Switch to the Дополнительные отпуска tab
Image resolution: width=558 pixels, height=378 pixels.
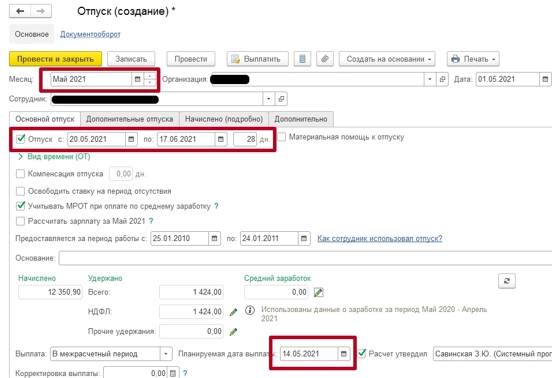pyautogui.click(x=130, y=119)
